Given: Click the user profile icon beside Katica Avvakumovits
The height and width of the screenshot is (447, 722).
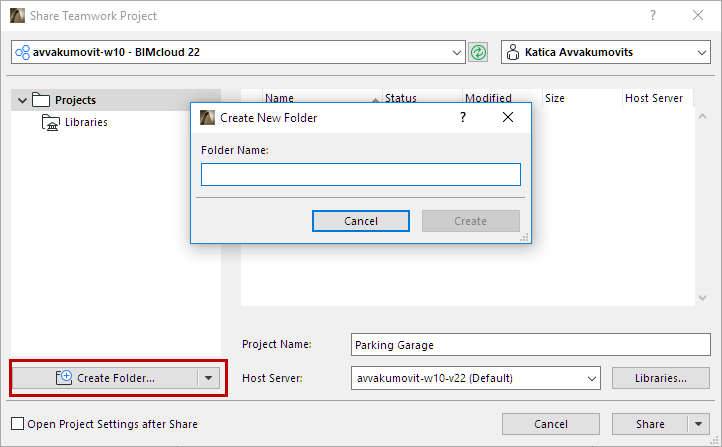Looking at the screenshot, I should coord(512,52).
